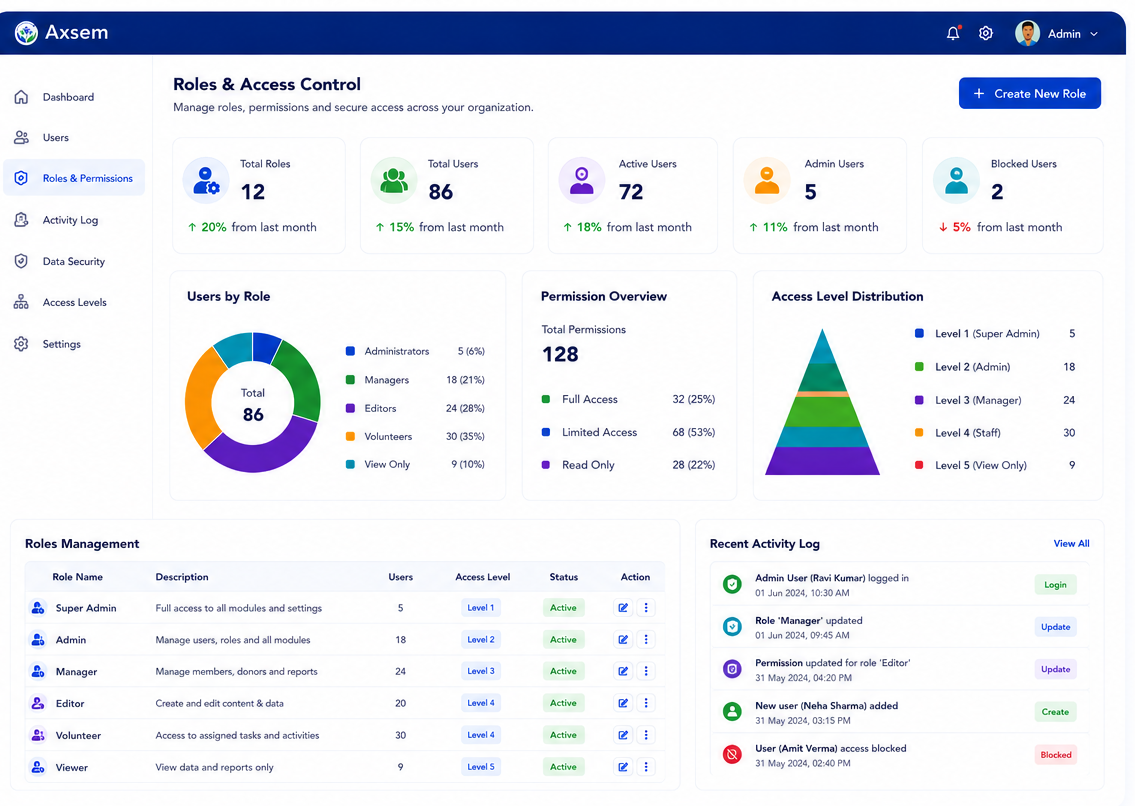Click the Axsem logo icon
Viewport: 1135px width, 806px height.
pos(27,33)
